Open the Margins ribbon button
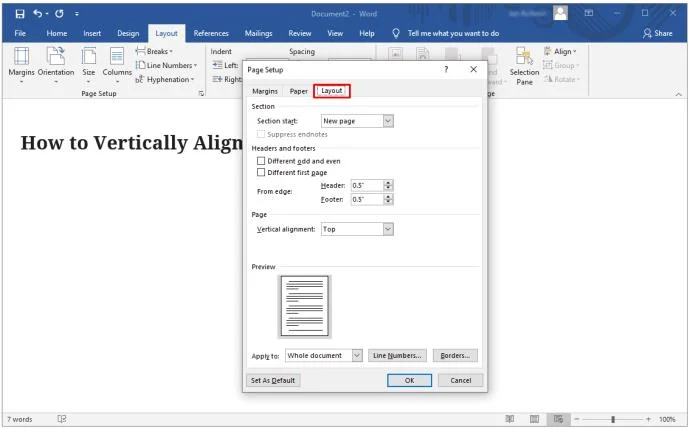Viewport: 690px width, 429px height. click(x=21, y=64)
